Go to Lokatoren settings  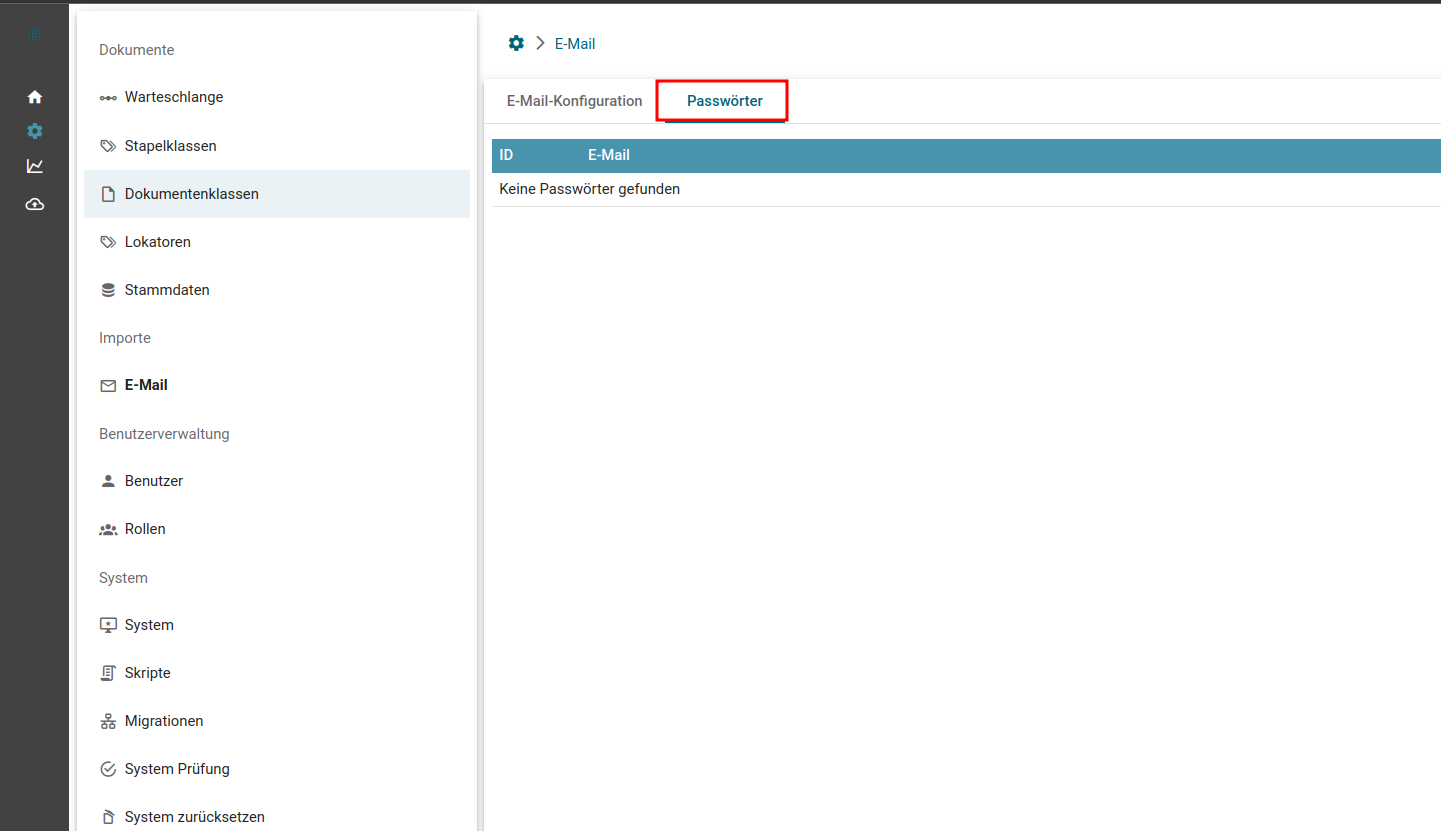pos(157,242)
